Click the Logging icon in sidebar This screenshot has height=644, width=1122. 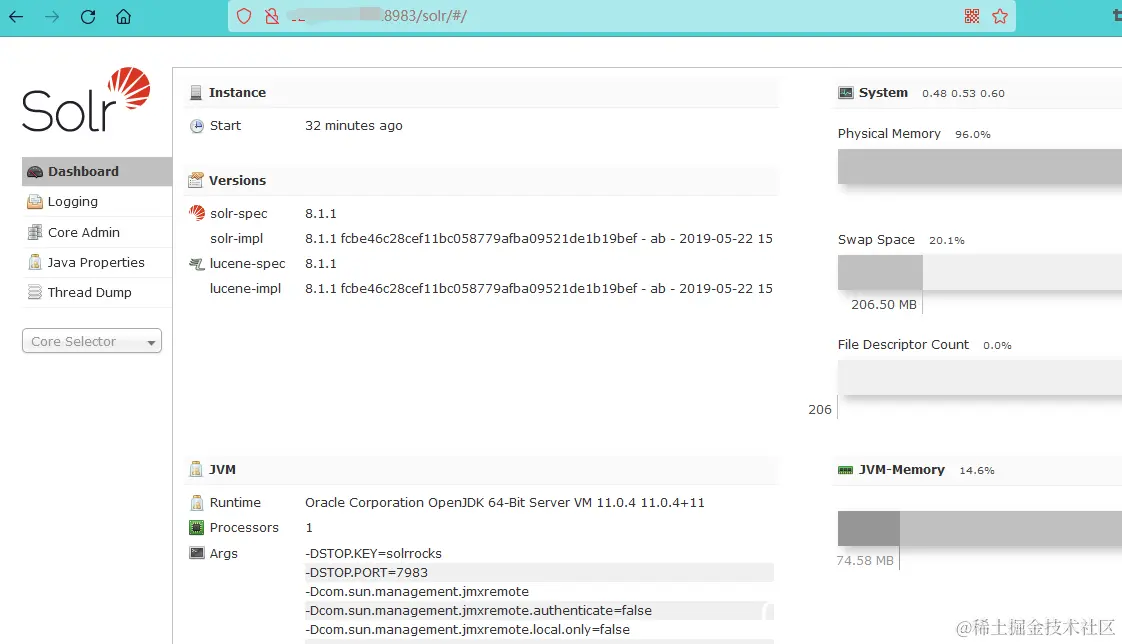34,202
